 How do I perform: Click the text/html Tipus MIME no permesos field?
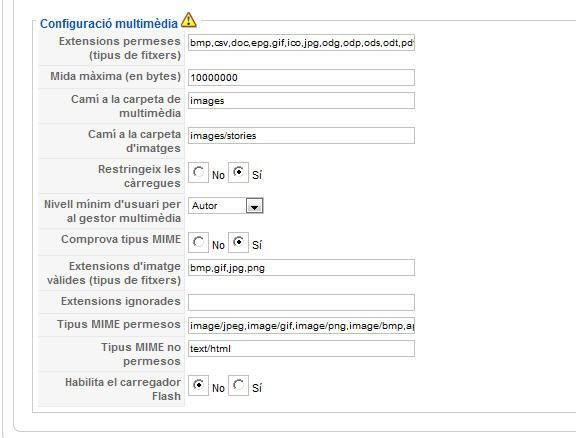(301, 348)
